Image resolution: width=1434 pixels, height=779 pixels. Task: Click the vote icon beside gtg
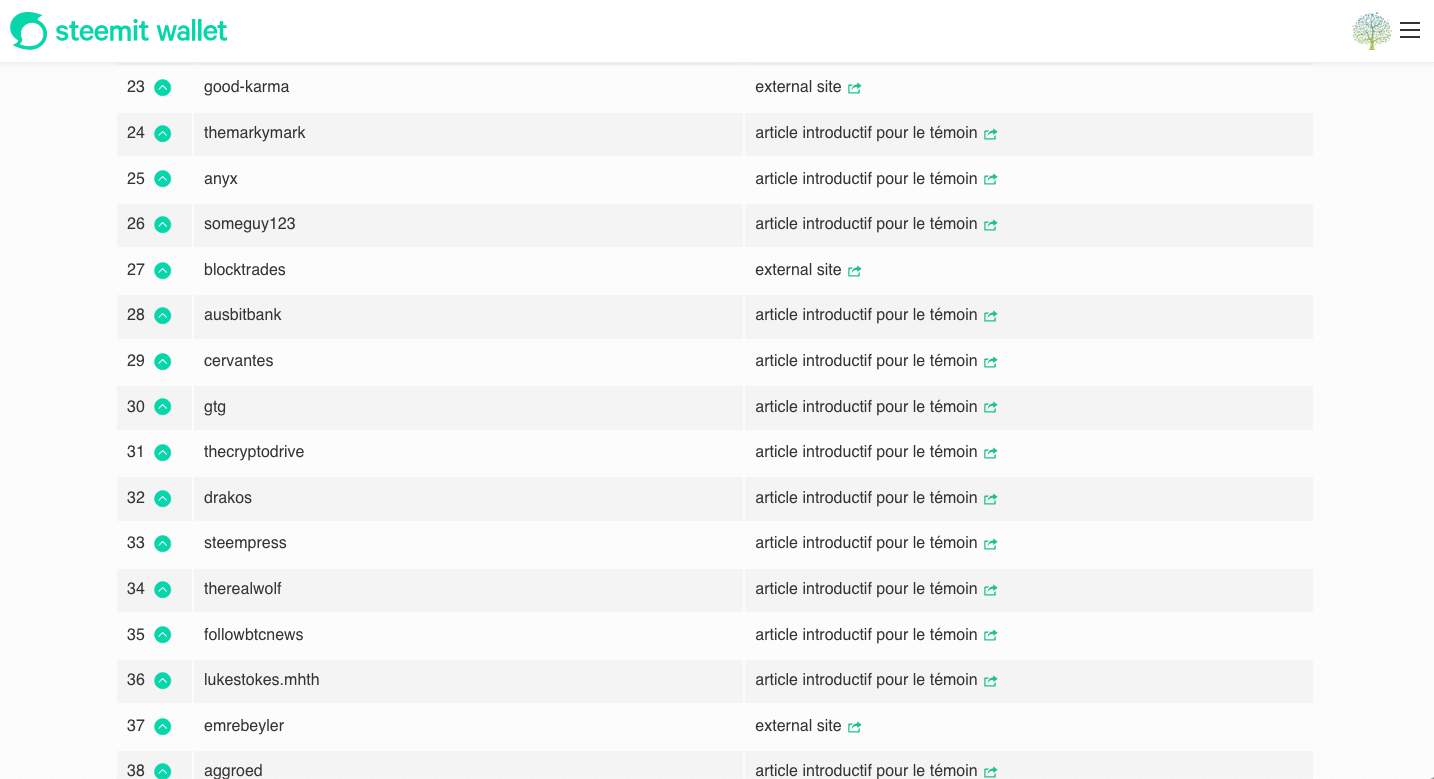(x=163, y=407)
